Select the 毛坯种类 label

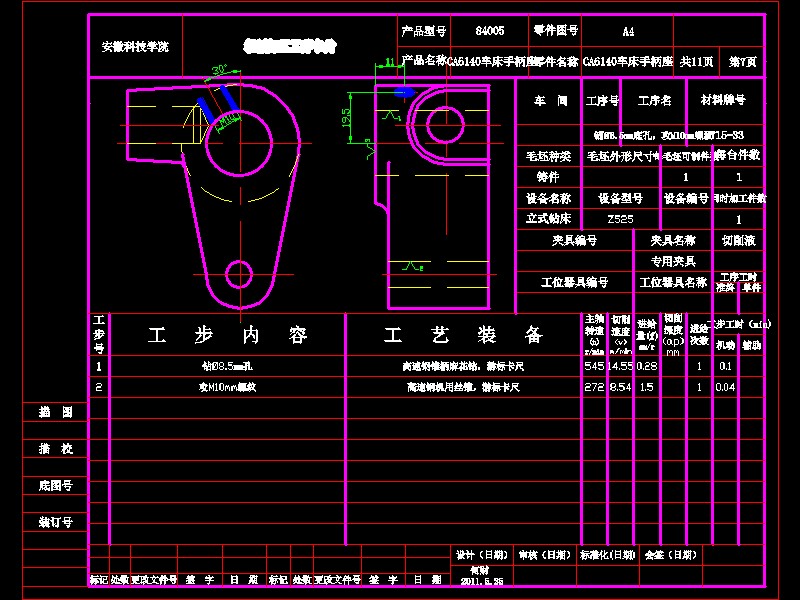pos(548,156)
